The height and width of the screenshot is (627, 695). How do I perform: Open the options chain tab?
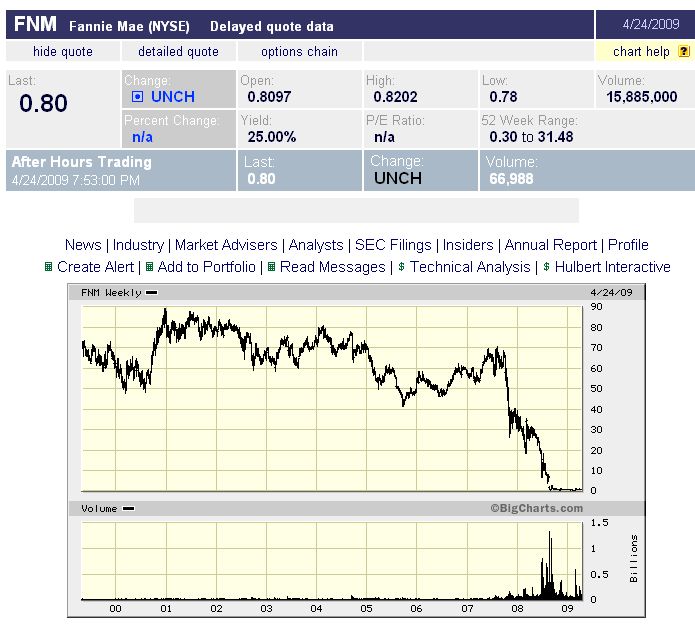click(x=299, y=51)
